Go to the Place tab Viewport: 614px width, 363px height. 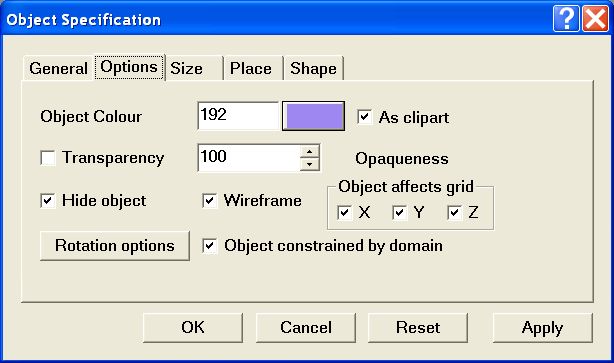point(253,69)
